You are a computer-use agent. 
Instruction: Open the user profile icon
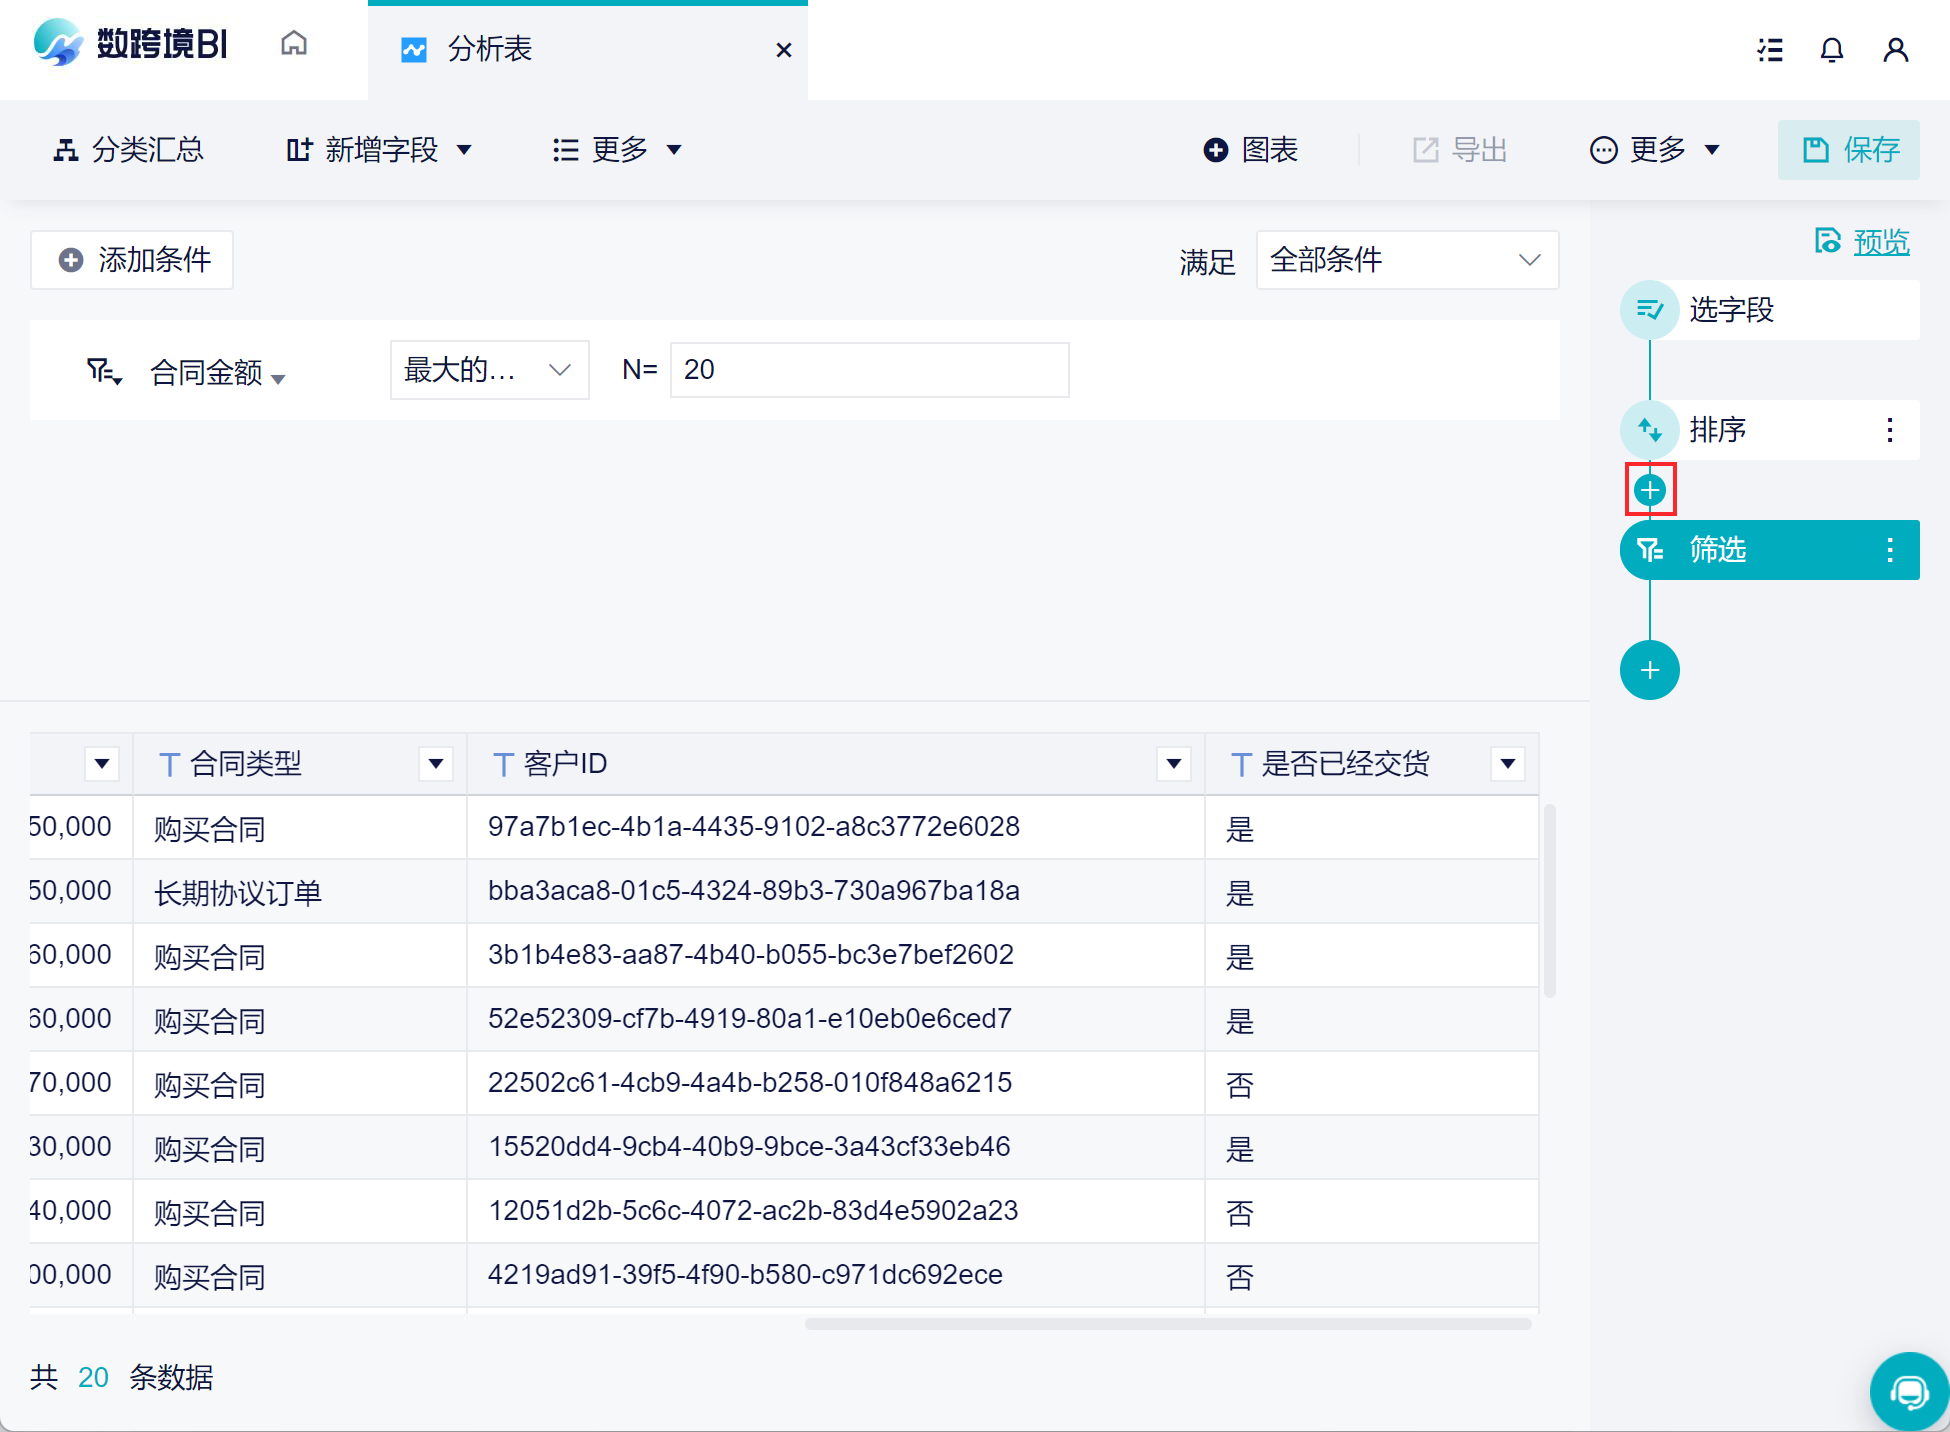(1895, 50)
